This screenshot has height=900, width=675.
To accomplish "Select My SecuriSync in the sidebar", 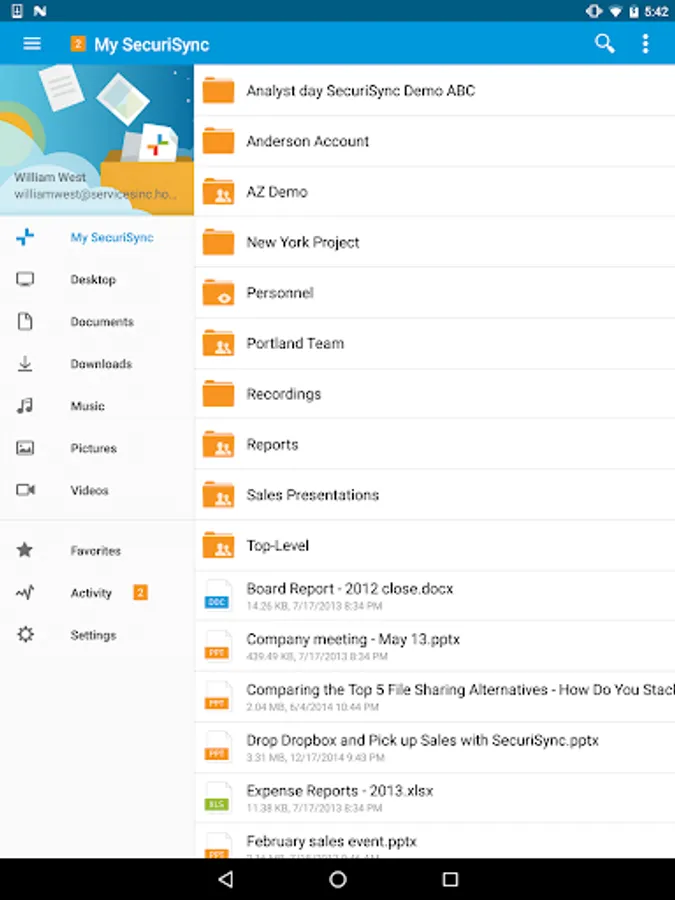I will [x=97, y=237].
